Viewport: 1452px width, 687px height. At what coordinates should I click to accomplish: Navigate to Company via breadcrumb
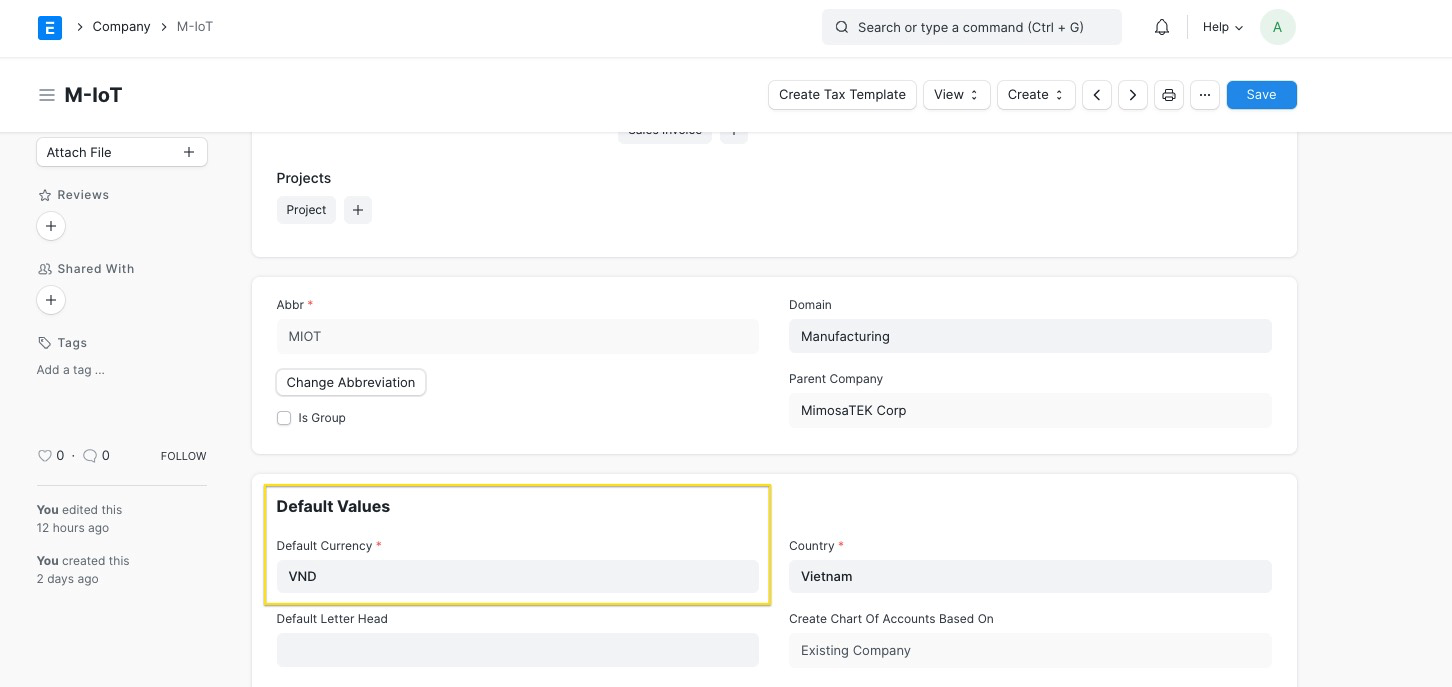click(x=121, y=27)
